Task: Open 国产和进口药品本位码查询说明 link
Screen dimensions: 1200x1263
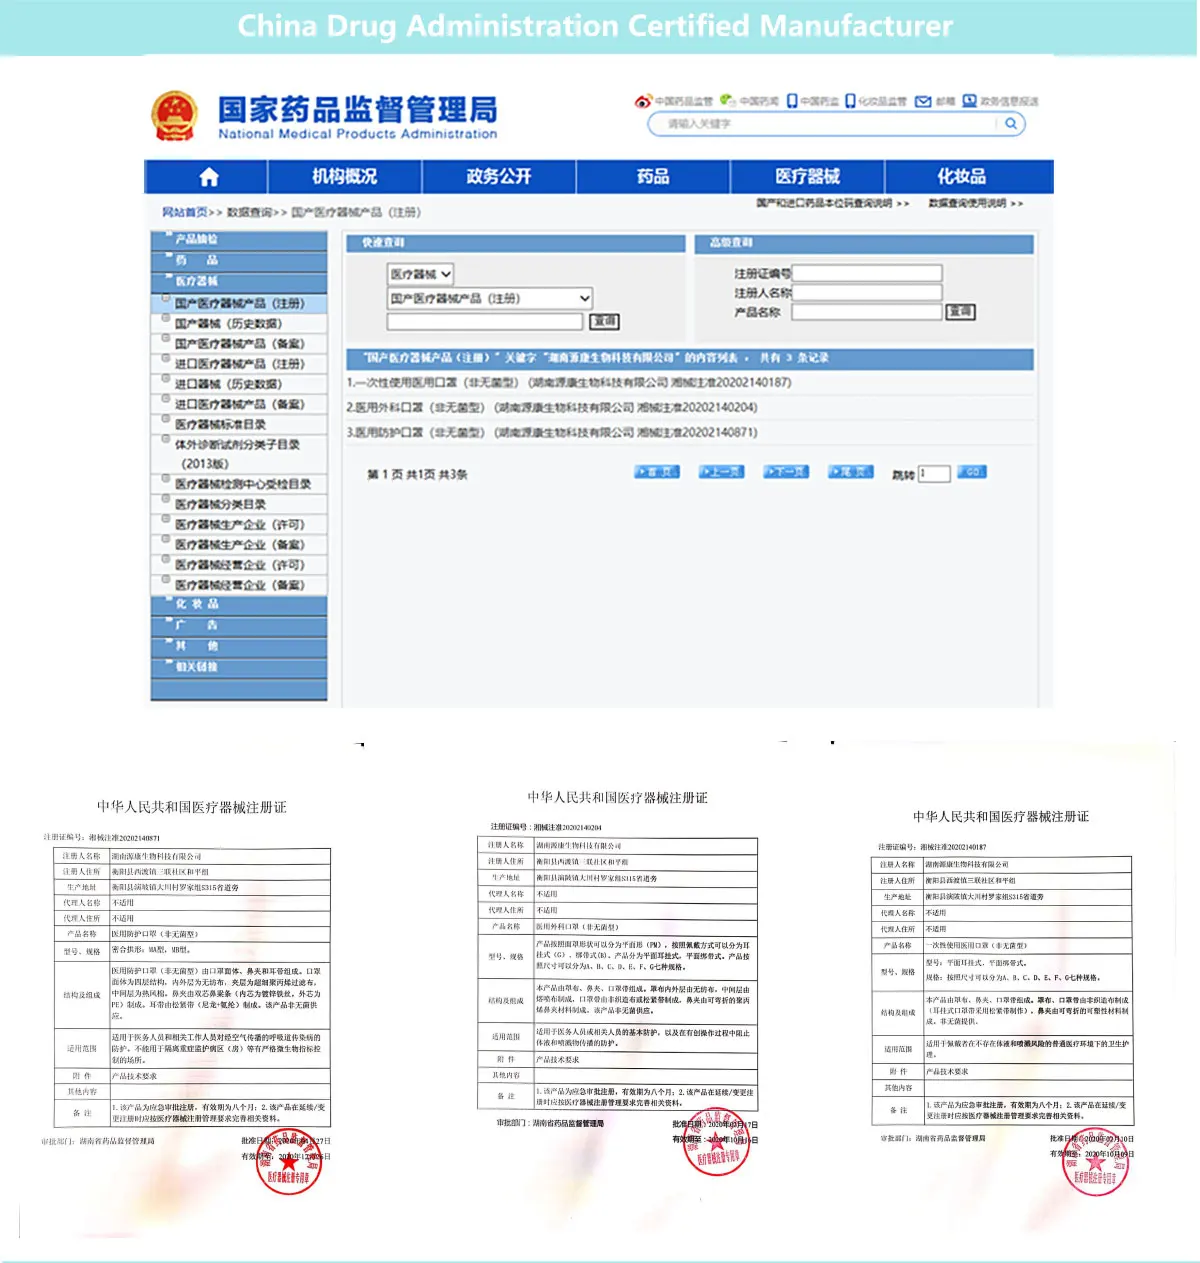Action: coord(832,203)
